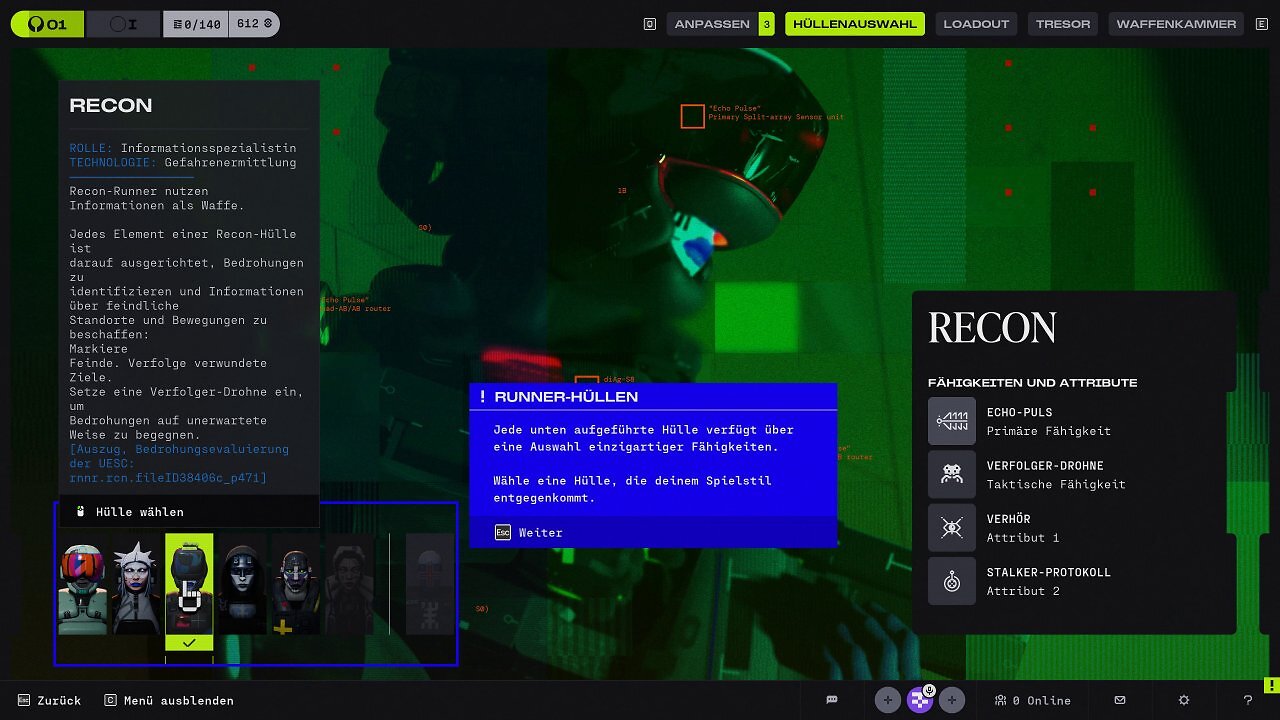This screenshot has height=720, width=1280.
Task: Select the dimmed sixth runner shell
Action: click(349, 584)
